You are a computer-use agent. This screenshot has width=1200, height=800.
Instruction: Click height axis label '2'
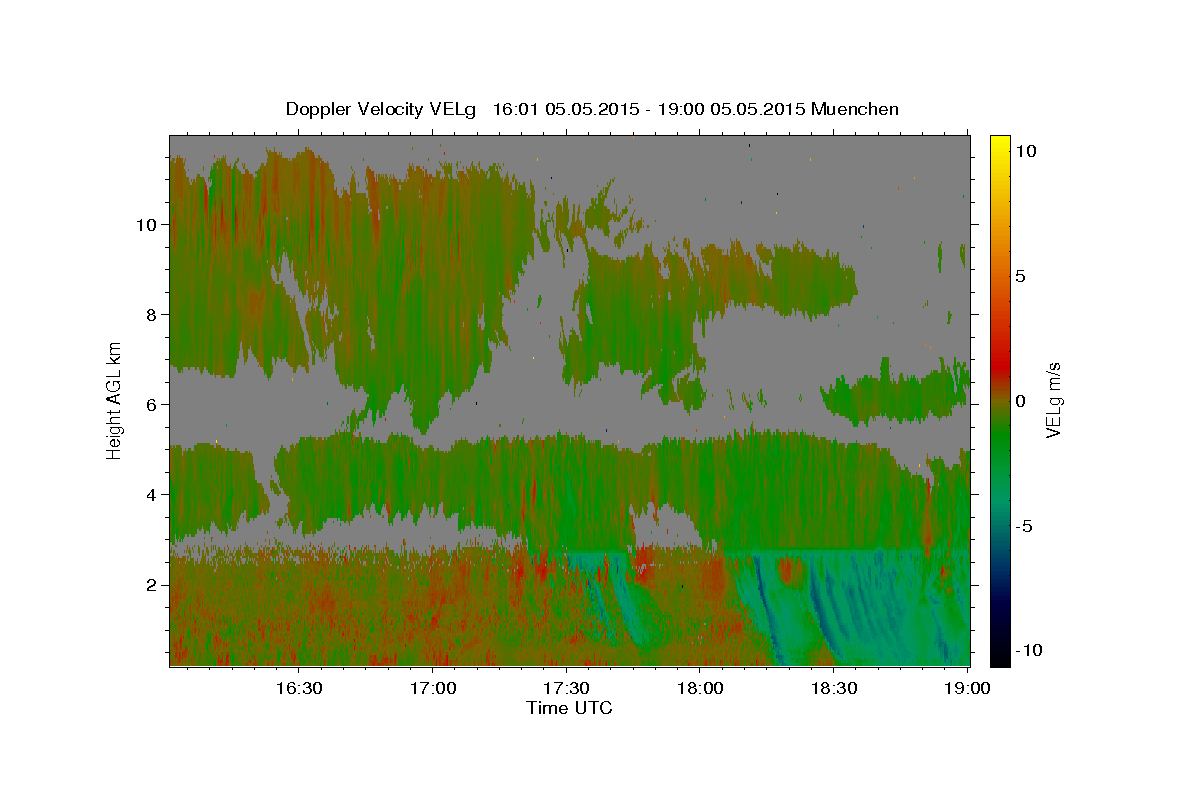[151, 584]
